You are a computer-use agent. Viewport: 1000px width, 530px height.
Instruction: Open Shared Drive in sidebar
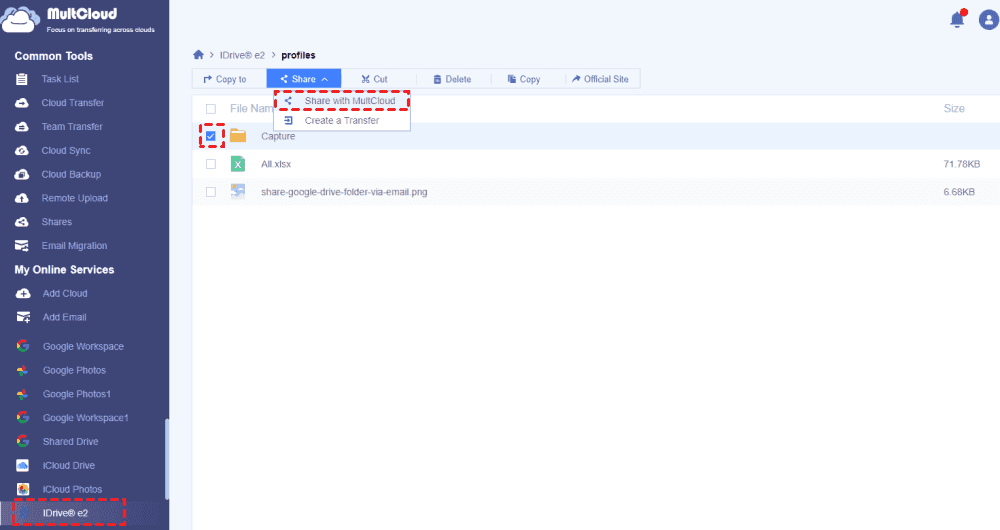71,441
